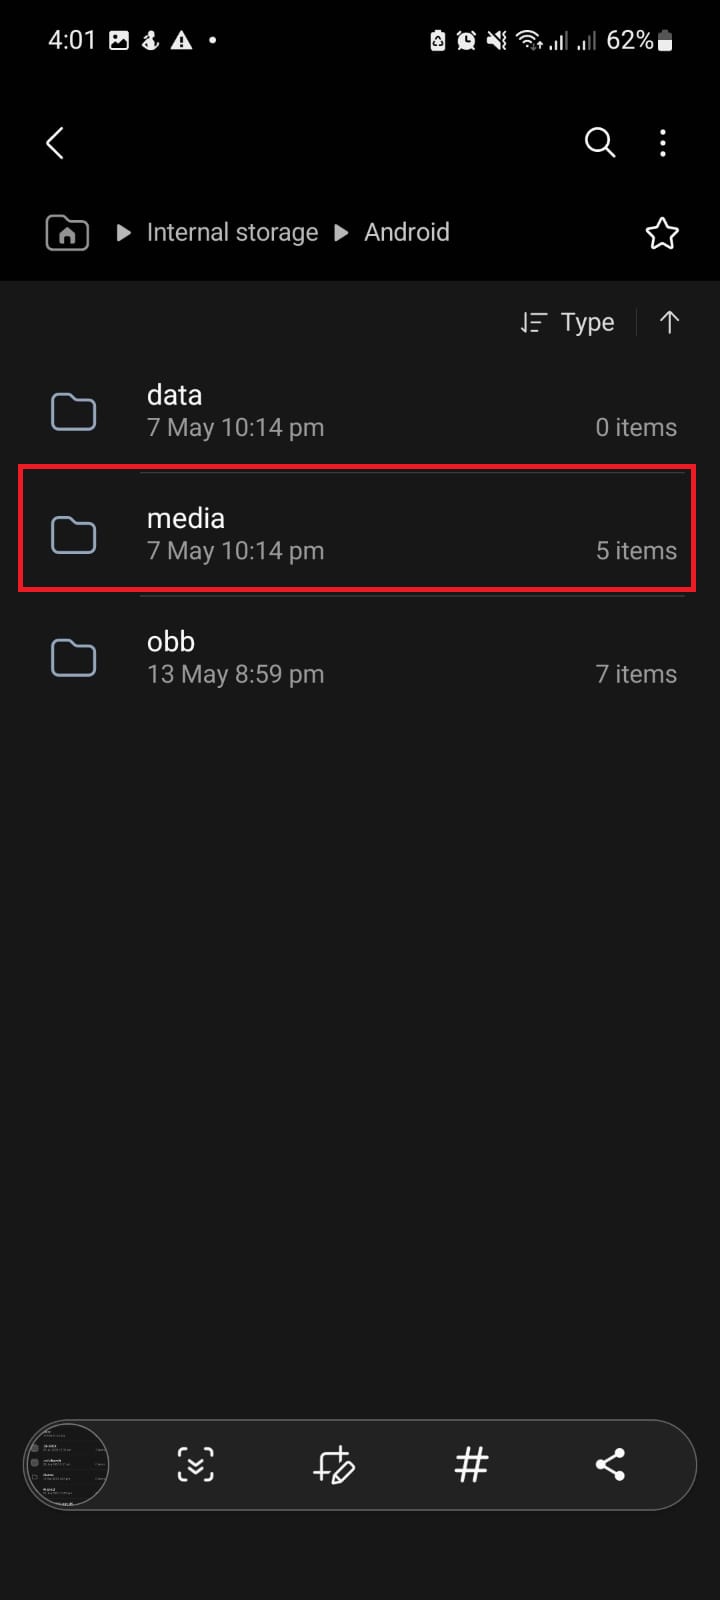Open the three-dot more options menu
Image resolution: width=720 pixels, height=1600 pixels.
click(x=663, y=143)
